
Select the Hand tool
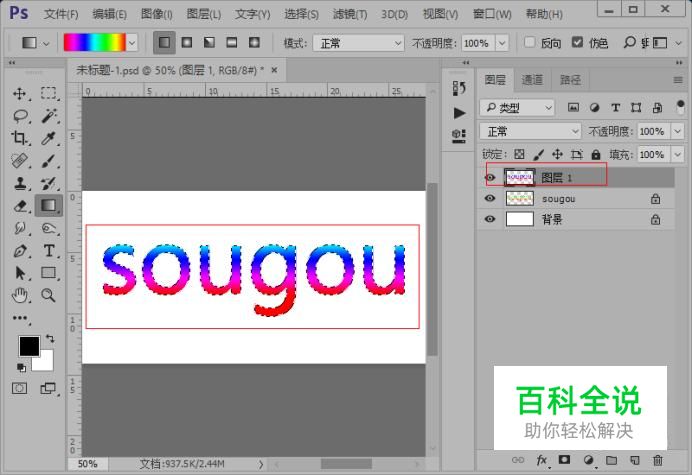(19, 295)
